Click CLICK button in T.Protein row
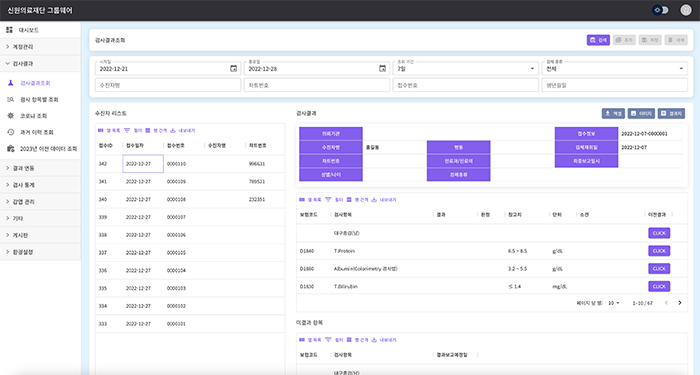Screen dimensions: 700x375 click(x=659, y=251)
